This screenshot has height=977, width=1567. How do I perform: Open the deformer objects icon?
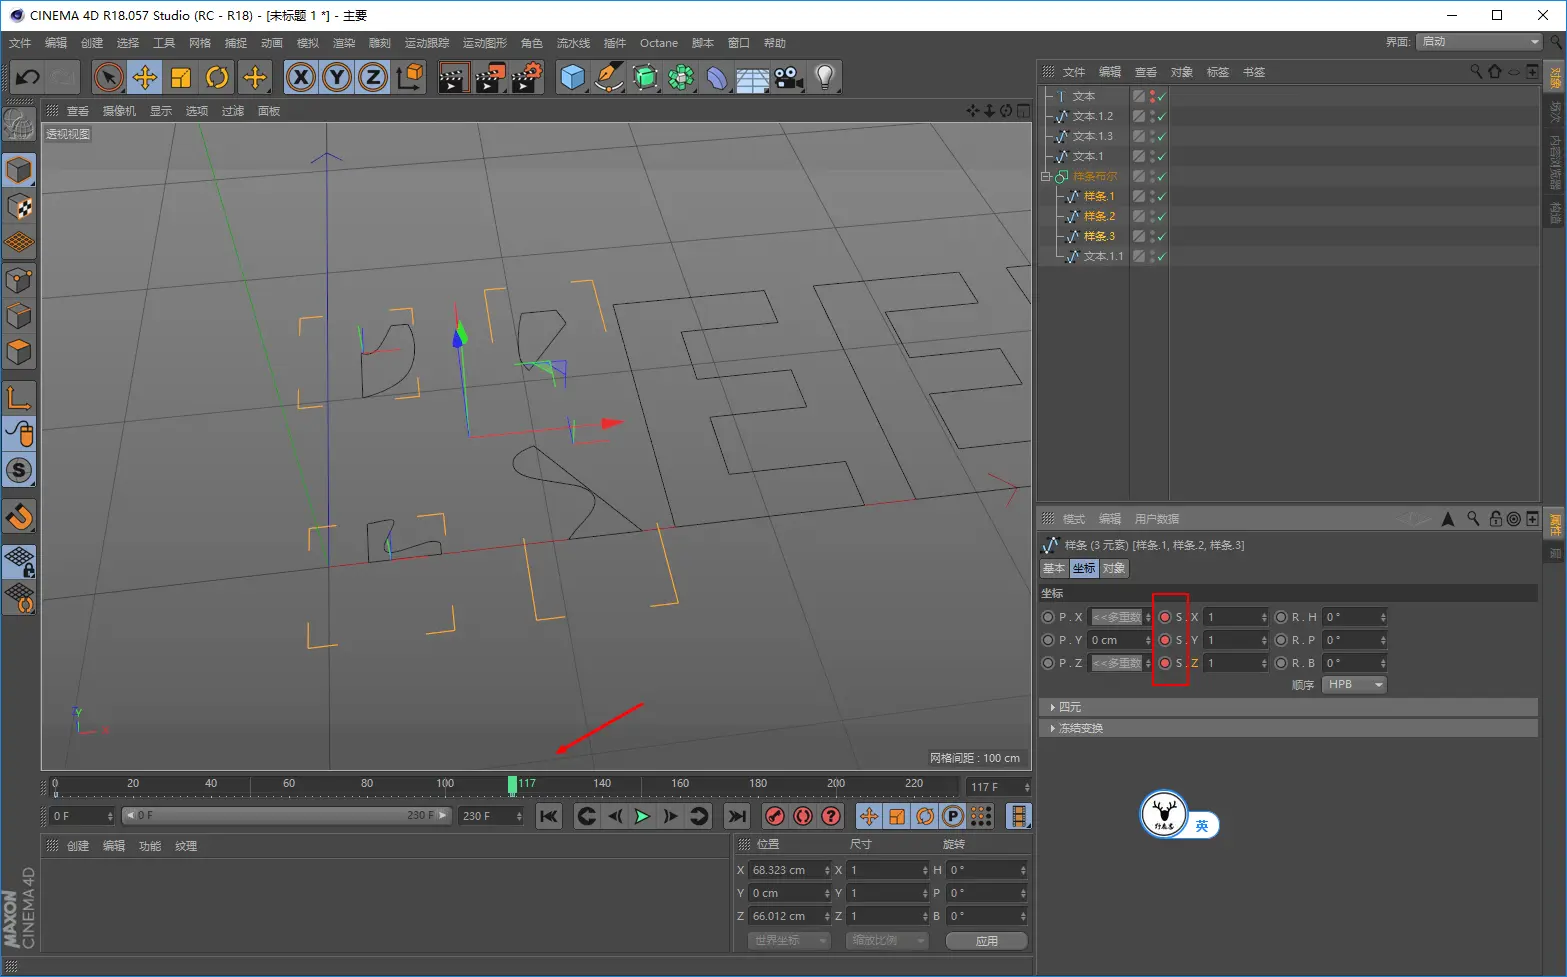pyautogui.click(x=717, y=77)
